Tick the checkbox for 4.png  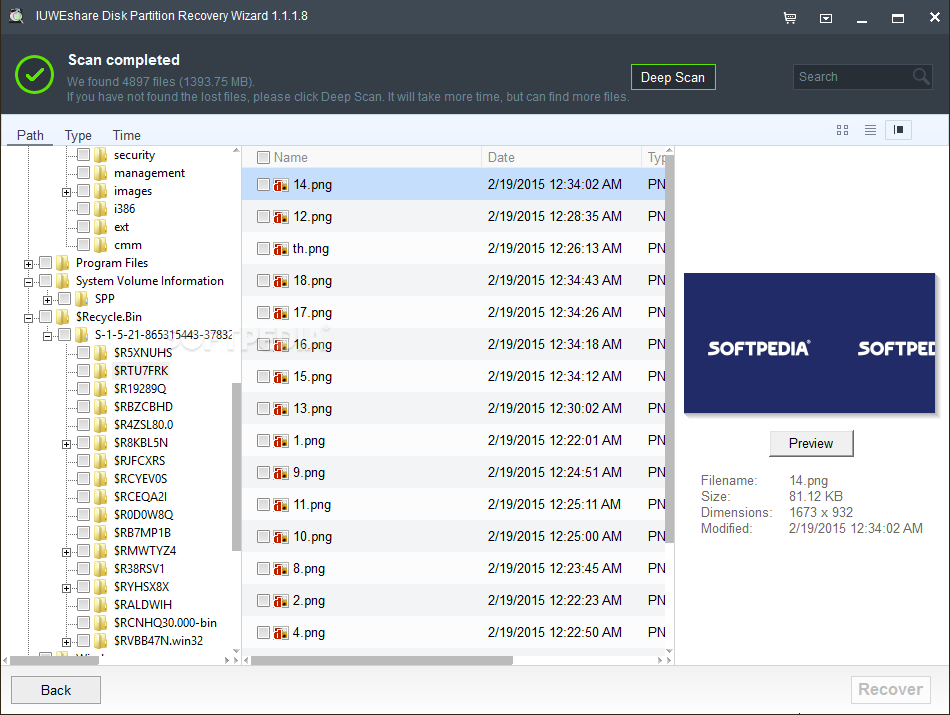click(x=263, y=633)
